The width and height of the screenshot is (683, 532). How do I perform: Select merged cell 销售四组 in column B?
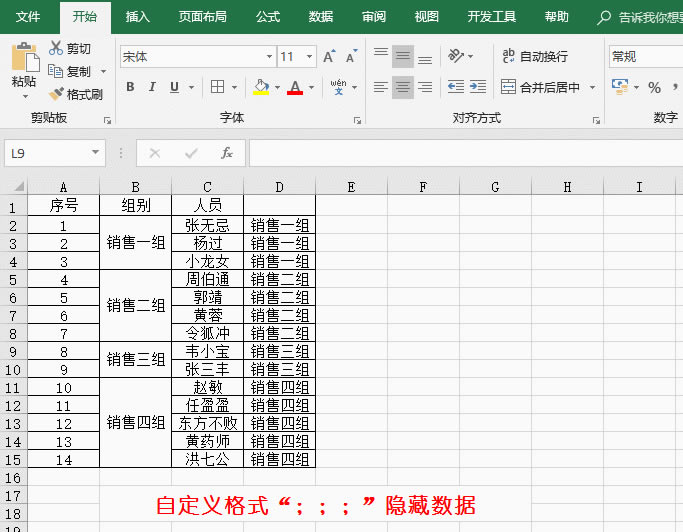(x=135, y=423)
